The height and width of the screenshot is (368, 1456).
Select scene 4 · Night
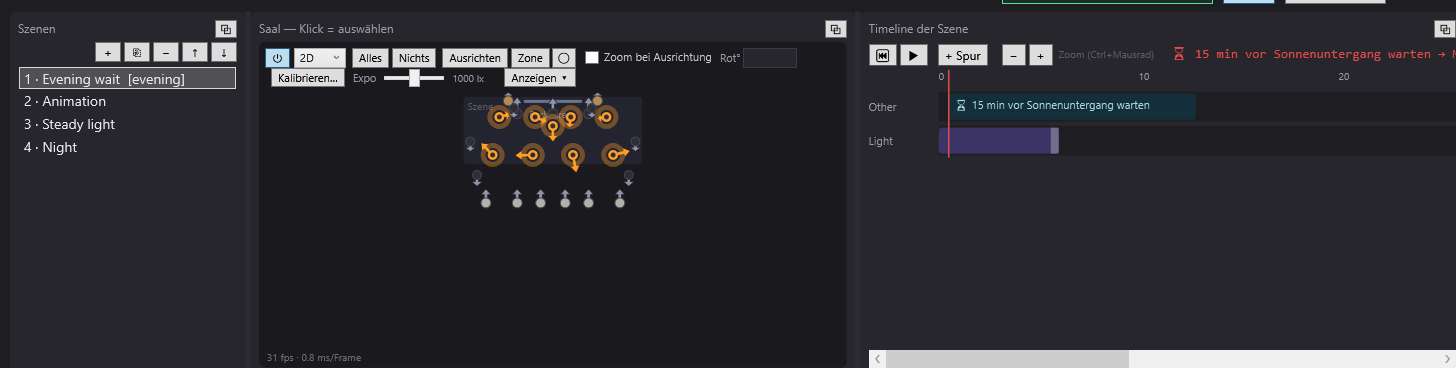coord(128,147)
